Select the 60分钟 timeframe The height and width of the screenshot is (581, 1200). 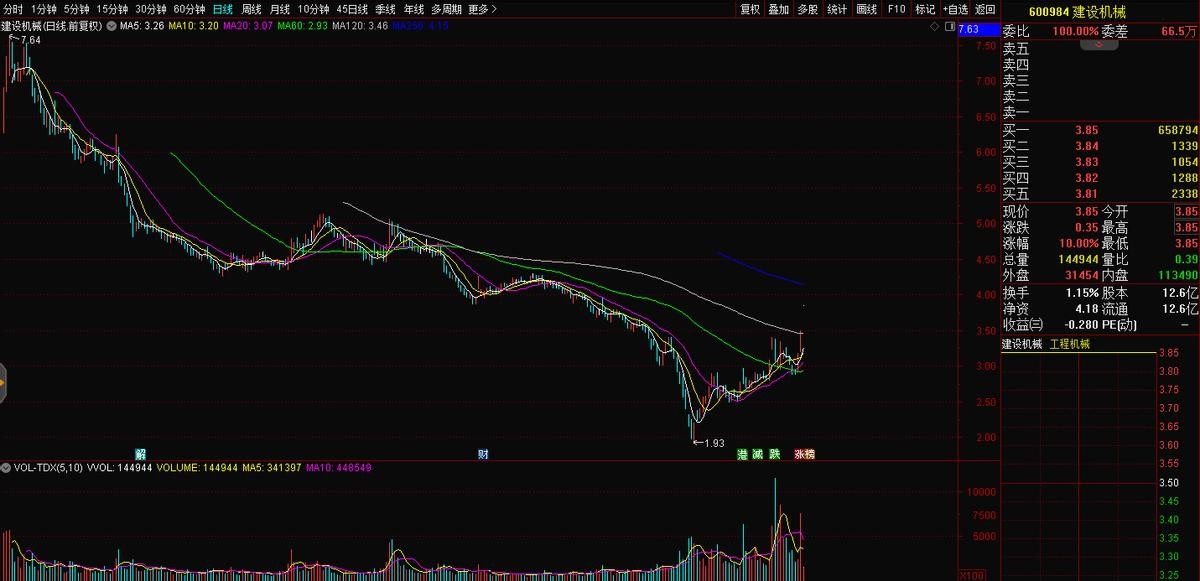tap(189, 9)
